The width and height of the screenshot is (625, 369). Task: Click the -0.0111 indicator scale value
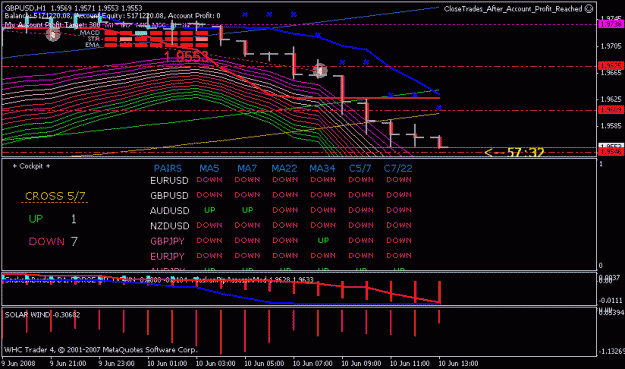(611, 300)
